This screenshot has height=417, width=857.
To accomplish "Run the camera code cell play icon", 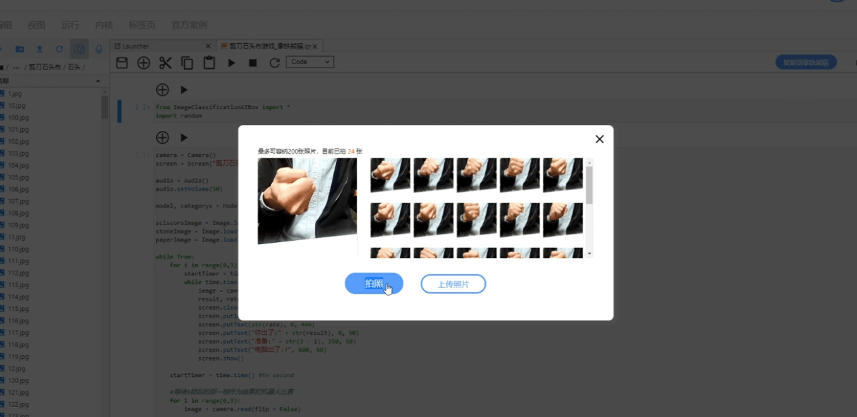I will [x=184, y=137].
